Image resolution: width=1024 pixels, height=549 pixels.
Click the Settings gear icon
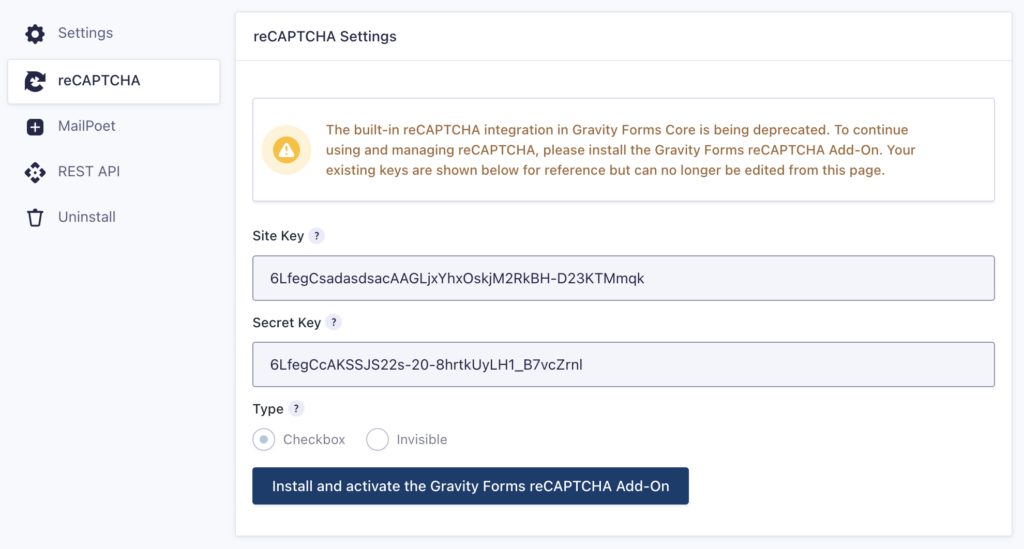[35, 33]
